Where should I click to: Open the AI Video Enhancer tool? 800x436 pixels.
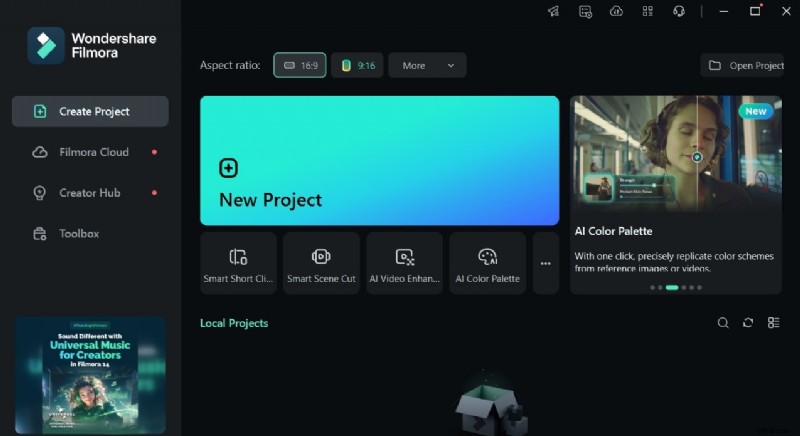tap(404, 263)
